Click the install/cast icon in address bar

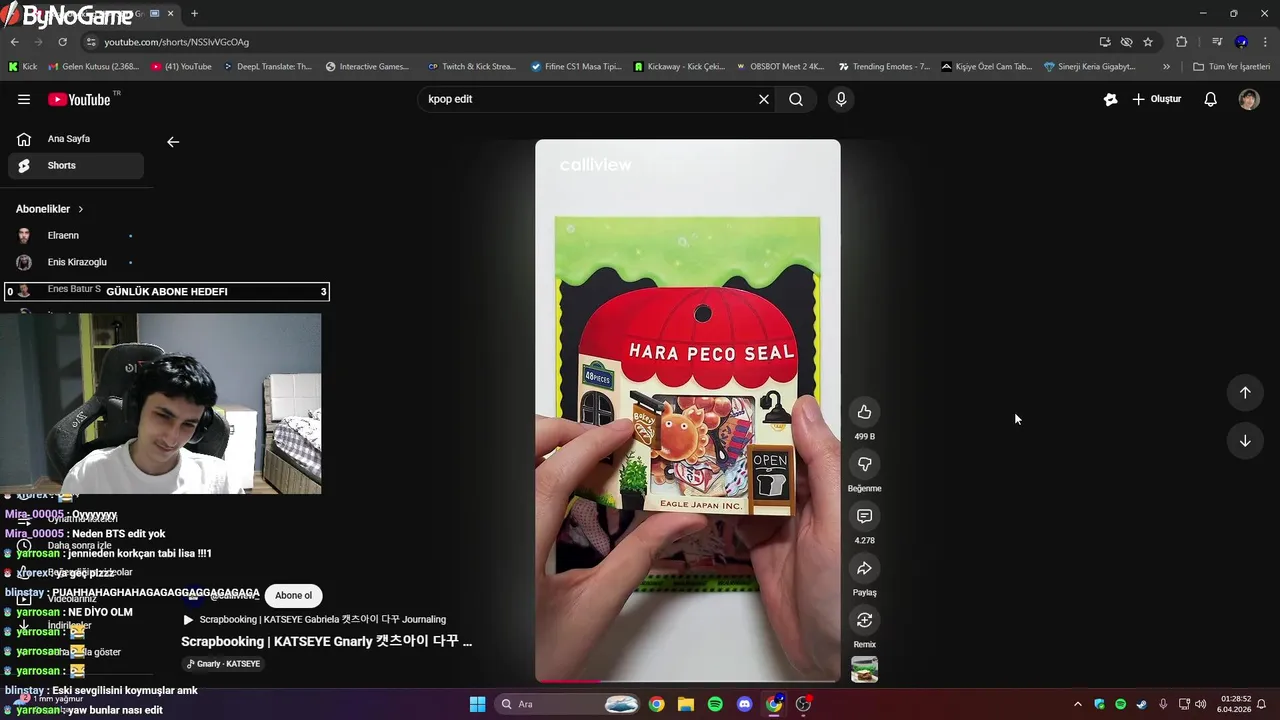(1105, 42)
